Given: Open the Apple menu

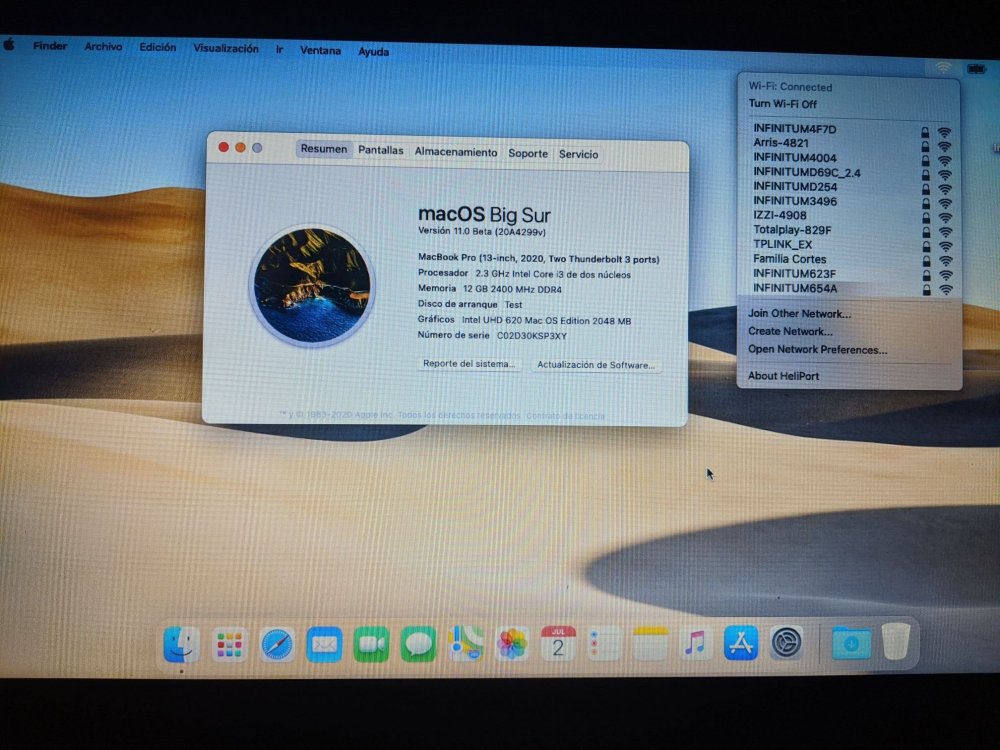Looking at the screenshot, I should coord(9,44).
